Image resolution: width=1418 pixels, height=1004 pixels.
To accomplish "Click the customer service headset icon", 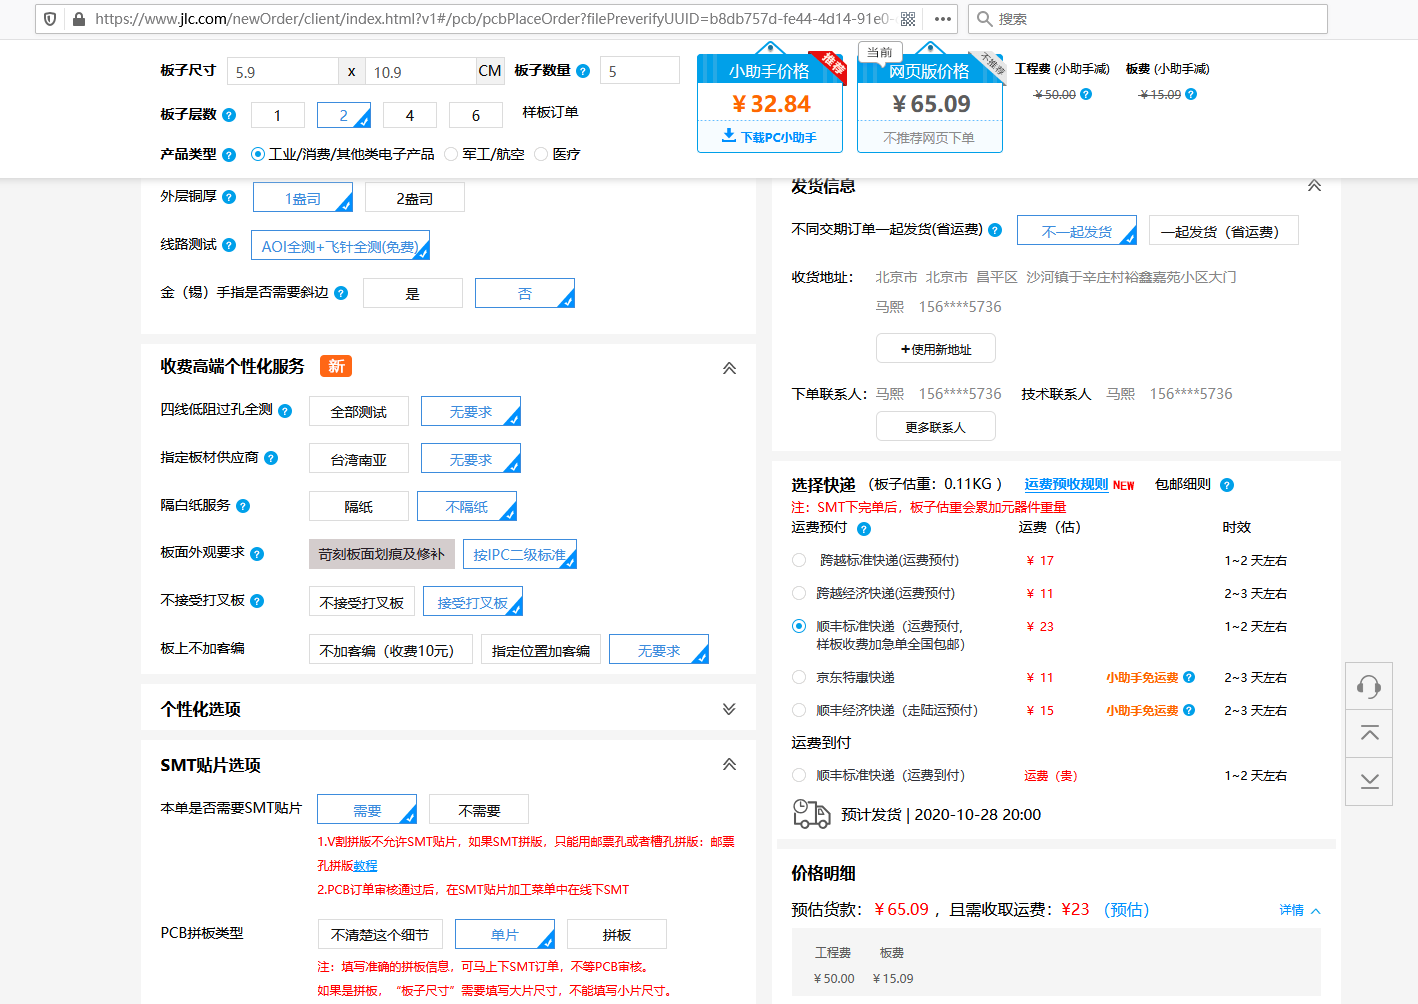I will (x=1369, y=686).
